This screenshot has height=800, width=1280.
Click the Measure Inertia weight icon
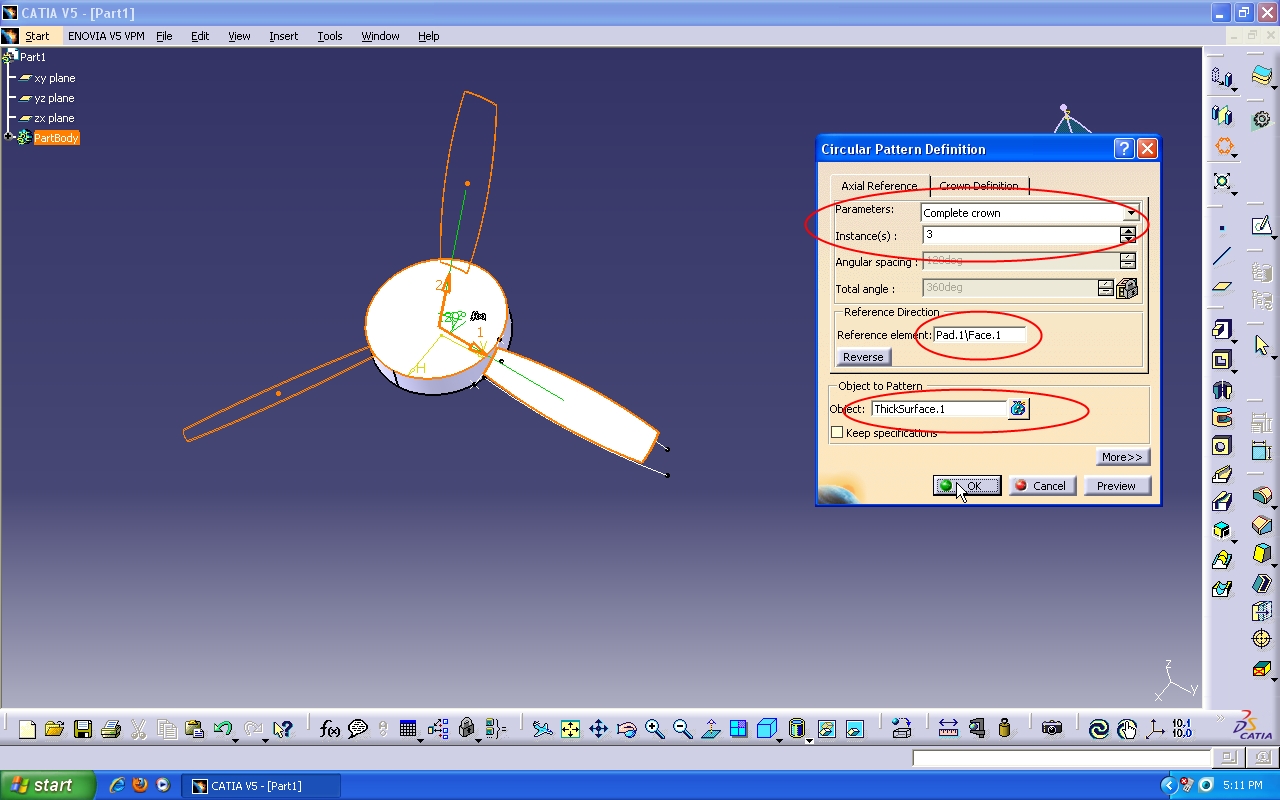tap(1004, 729)
